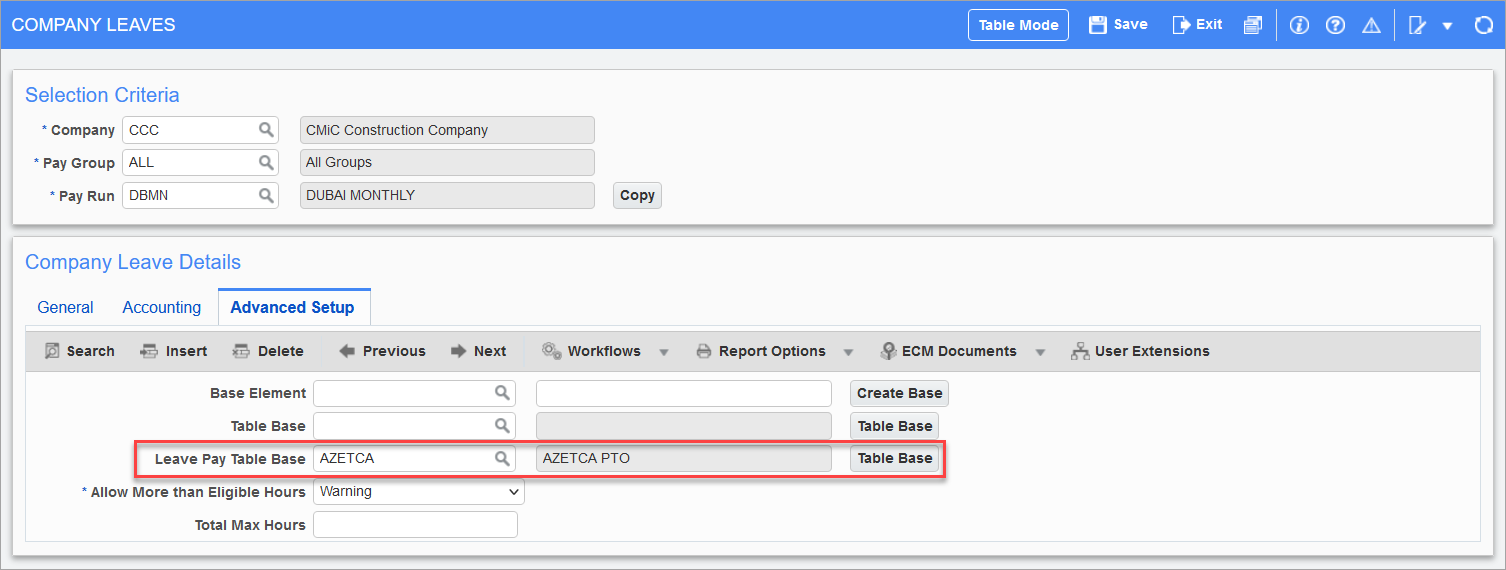The image size is (1506, 570).
Task: Click the Exit icon in header
Action: (1182, 25)
